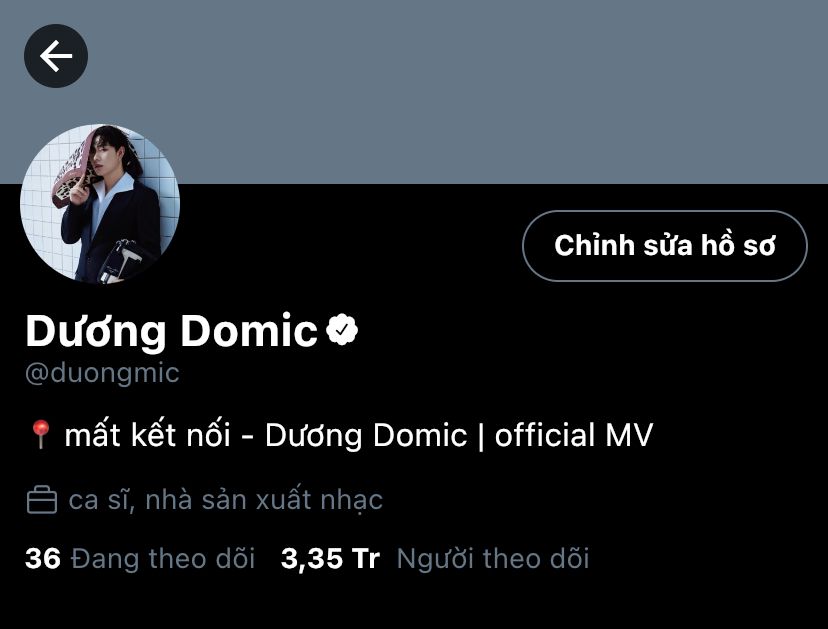
Task: Click the @duongmic username handle
Action: 102,373
